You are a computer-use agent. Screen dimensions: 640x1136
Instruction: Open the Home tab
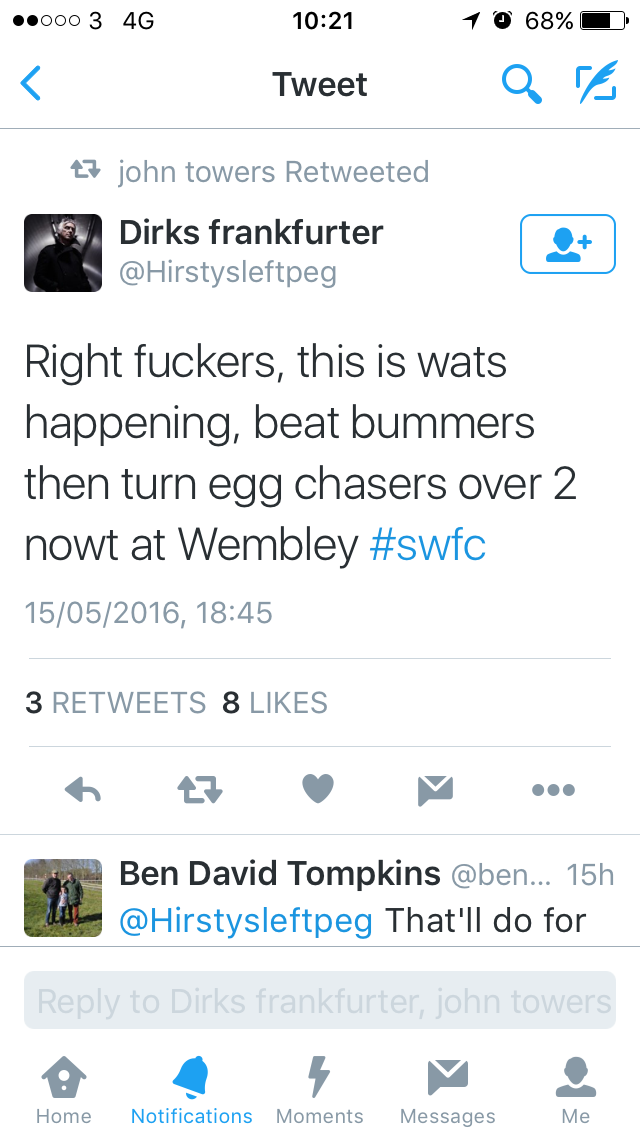click(x=64, y=1090)
